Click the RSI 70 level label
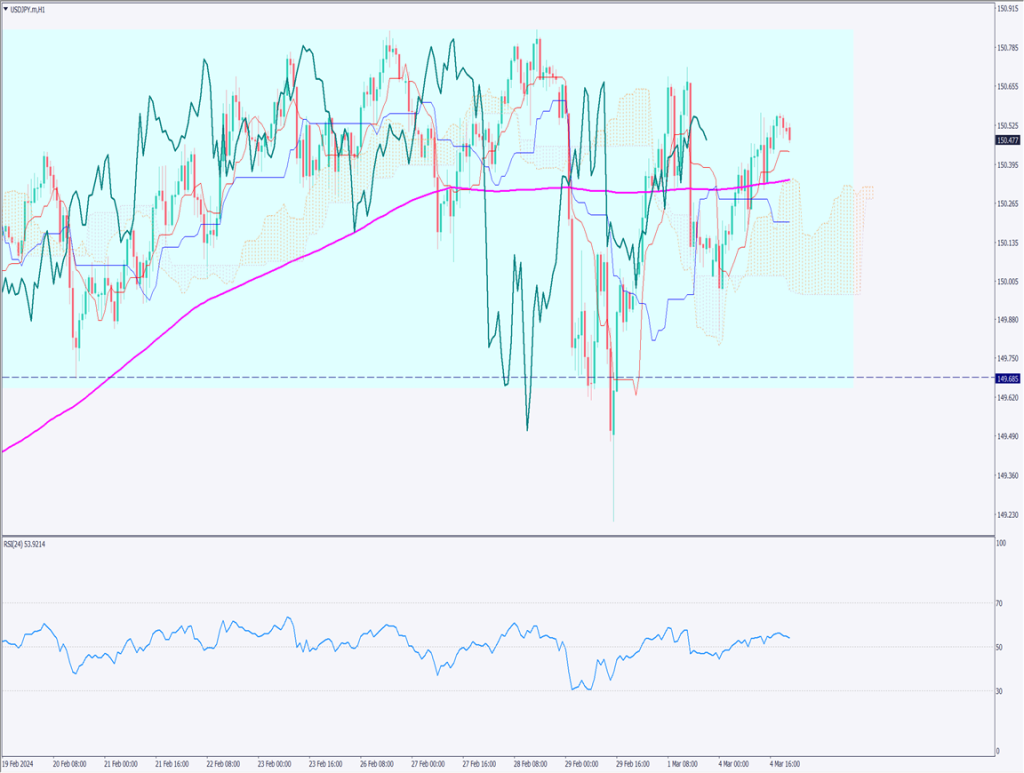Viewport: 1024px width, 773px height. point(1000,604)
